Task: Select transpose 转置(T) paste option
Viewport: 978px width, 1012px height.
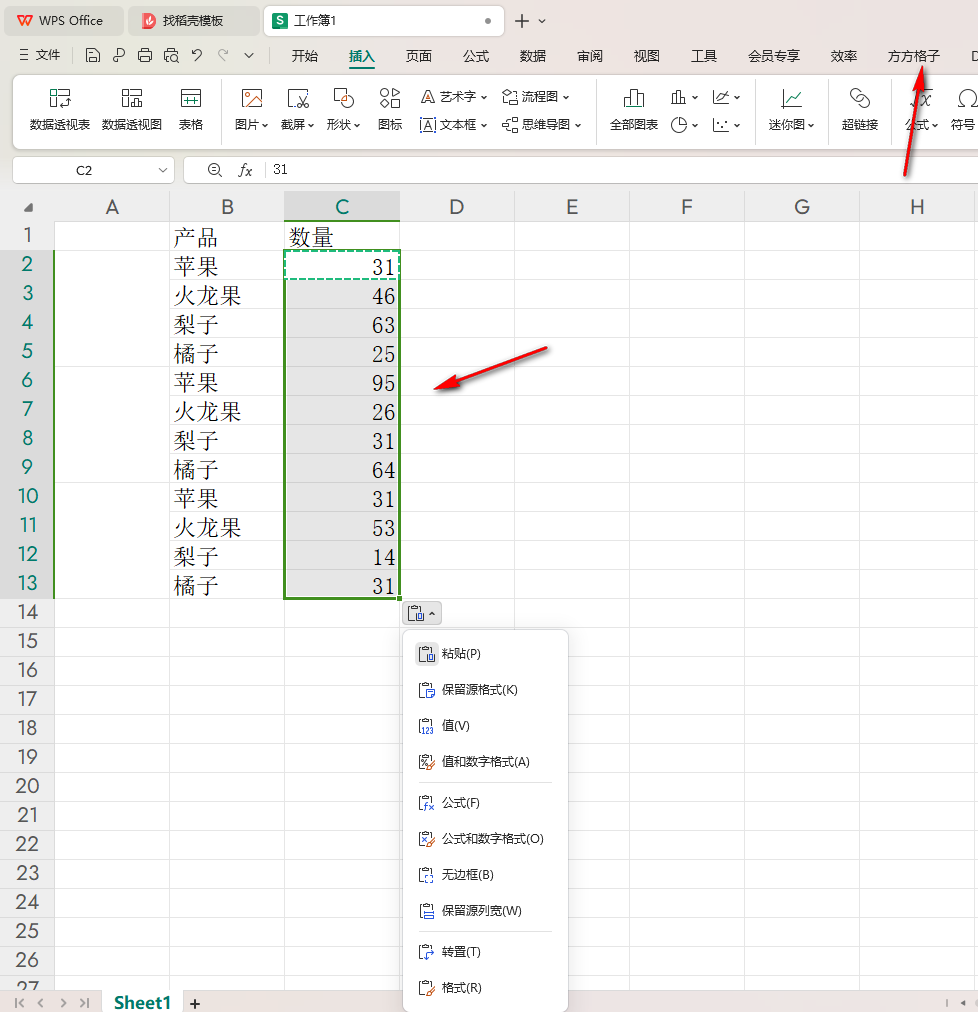Action: coord(461,952)
